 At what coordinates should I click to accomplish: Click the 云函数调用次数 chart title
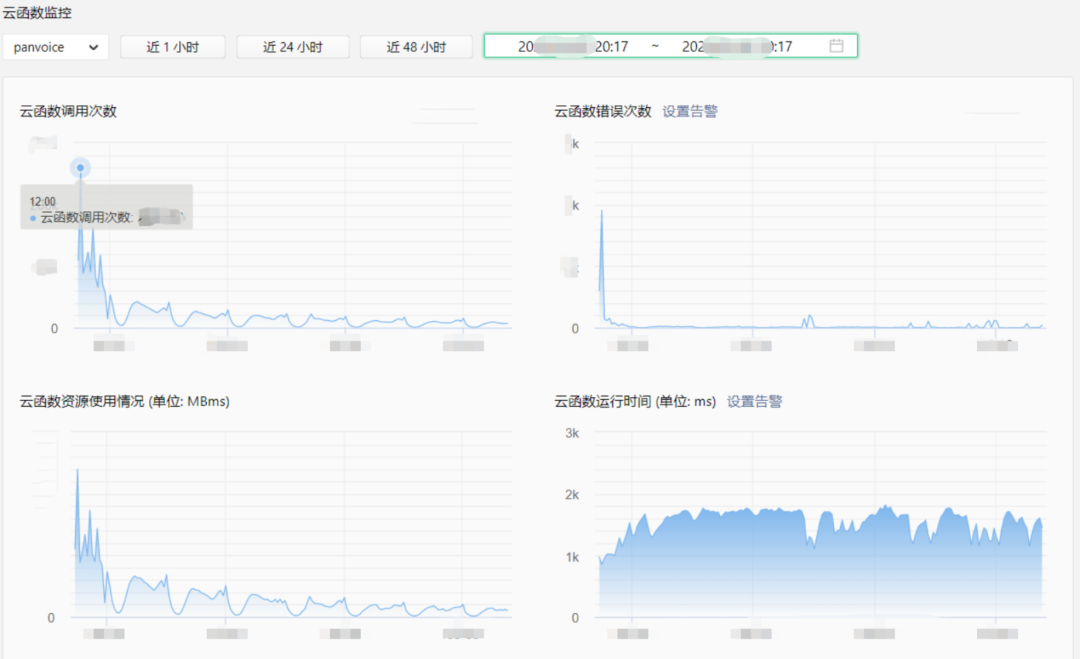tap(68, 112)
